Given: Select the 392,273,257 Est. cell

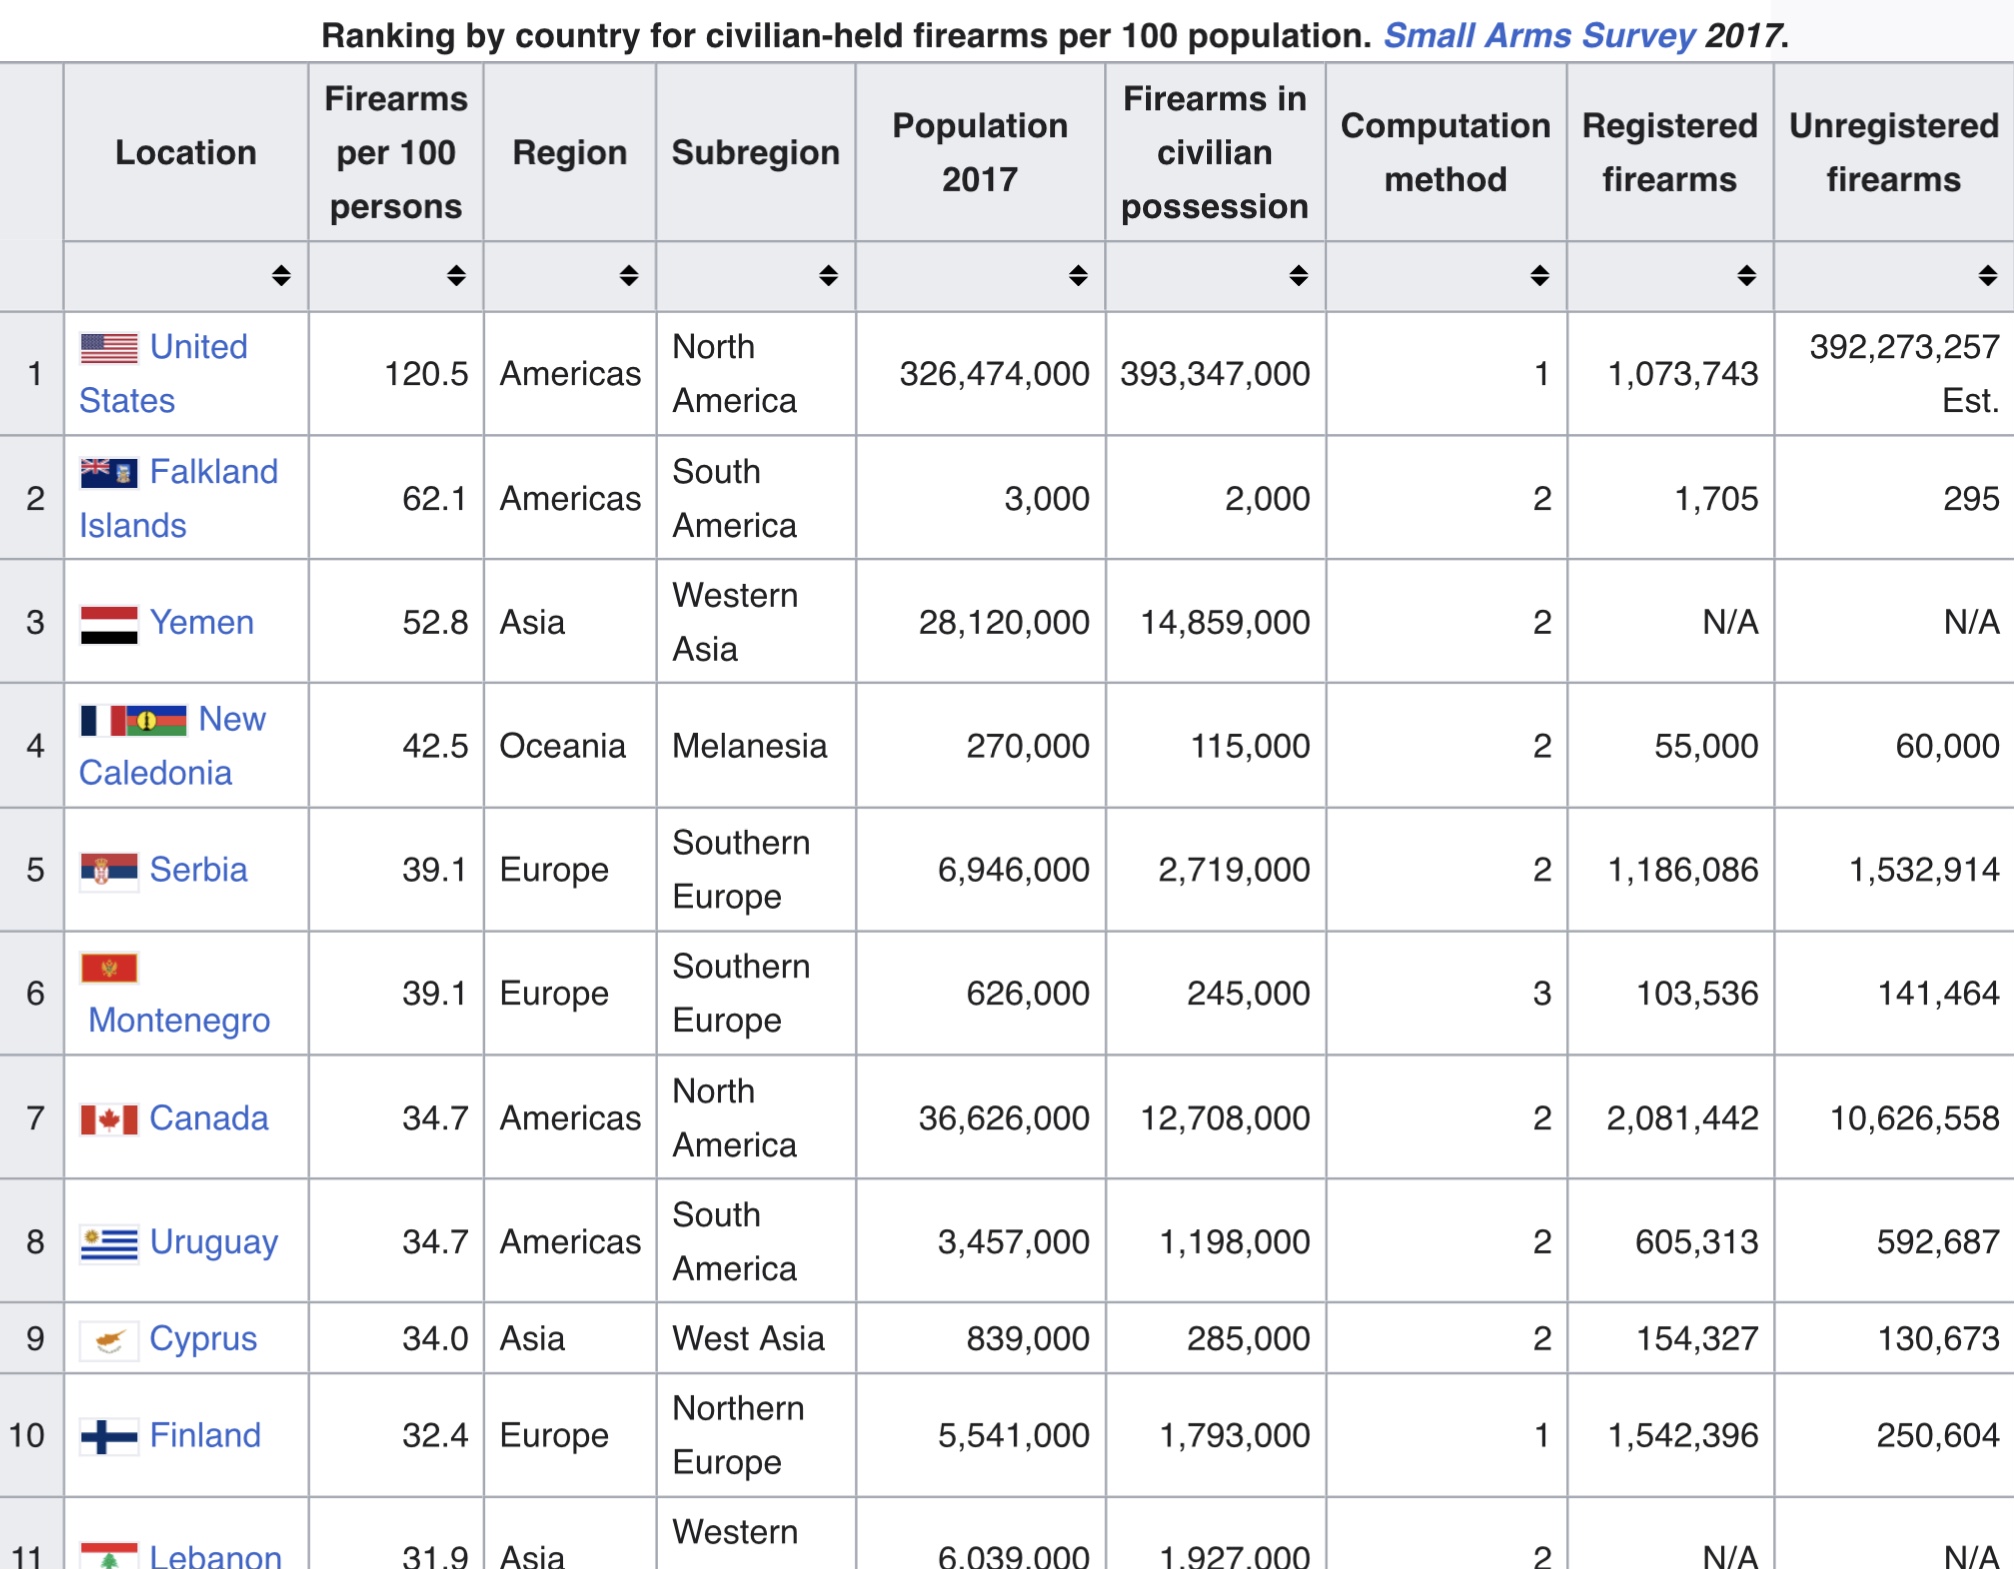Looking at the screenshot, I should click(1894, 374).
